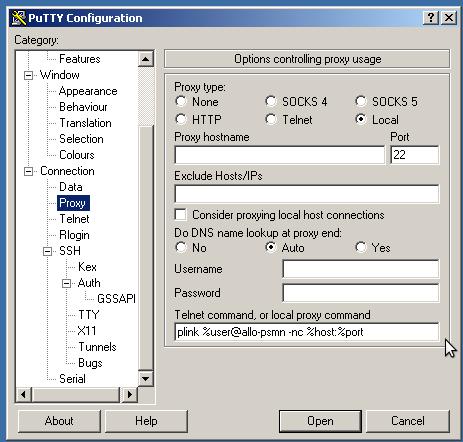The height and width of the screenshot is (442, 463).
Task: Open the Rlogin category
Action: click(74, 235)
